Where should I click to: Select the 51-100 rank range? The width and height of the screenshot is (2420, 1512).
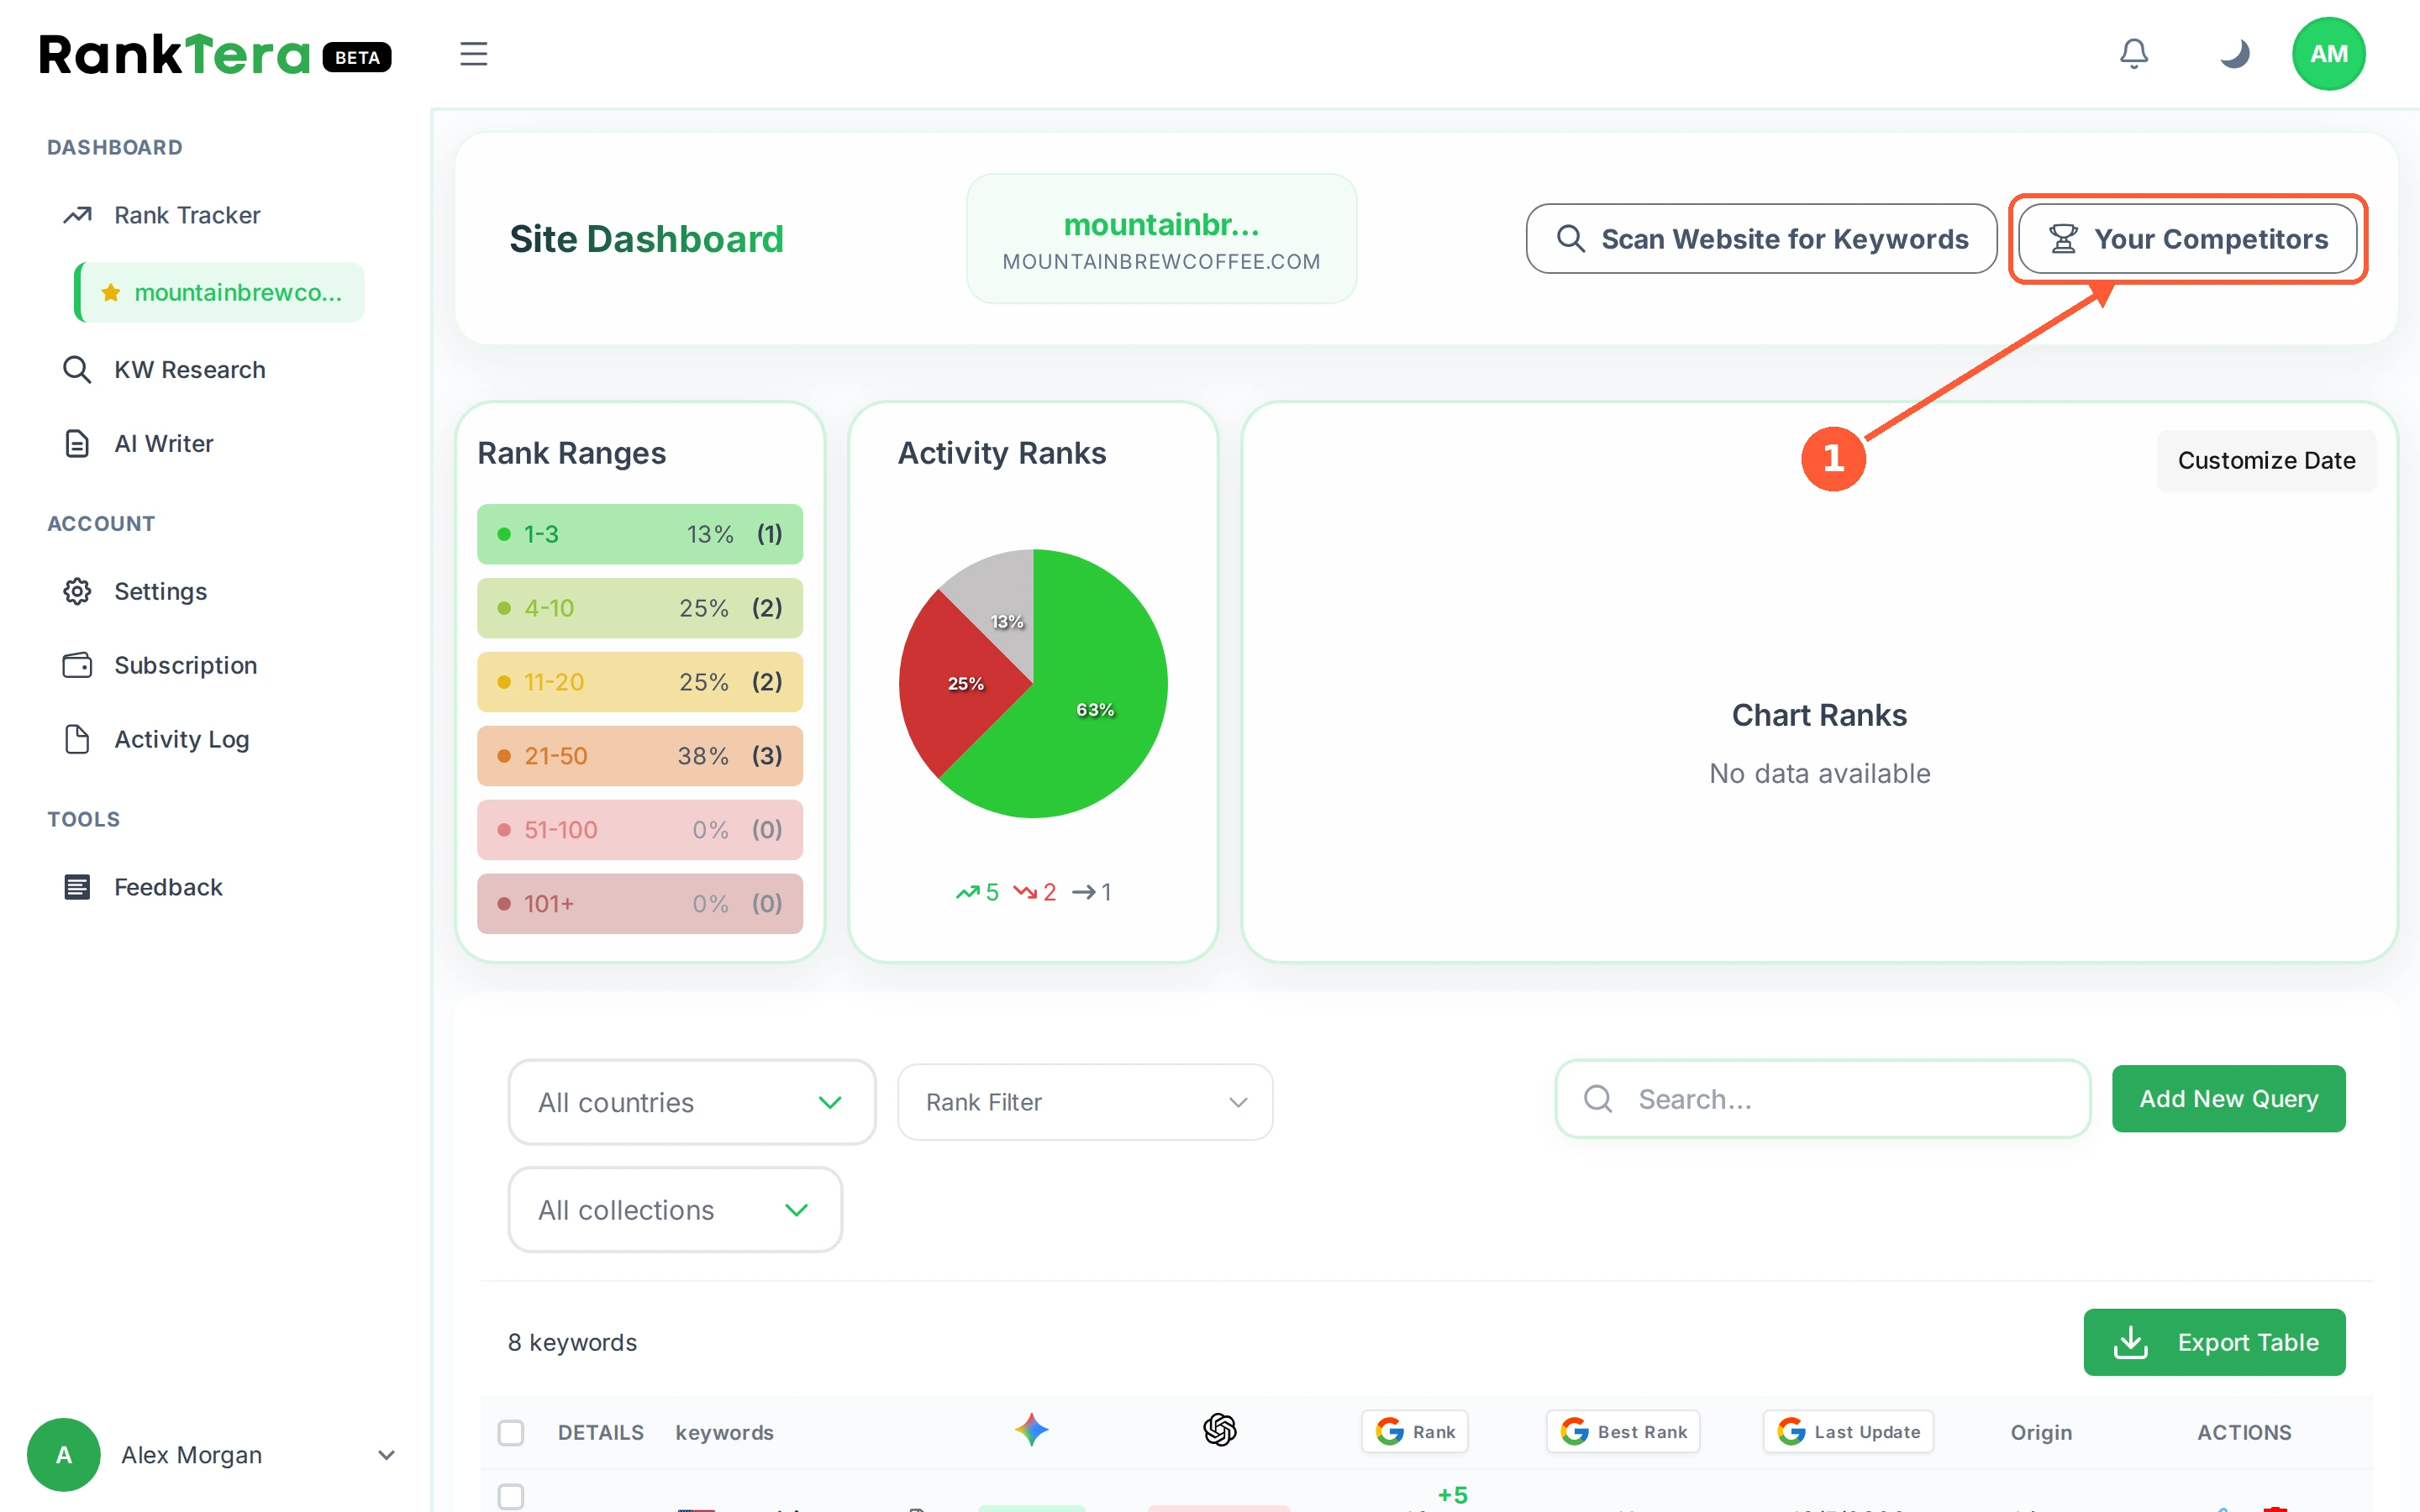640,830
